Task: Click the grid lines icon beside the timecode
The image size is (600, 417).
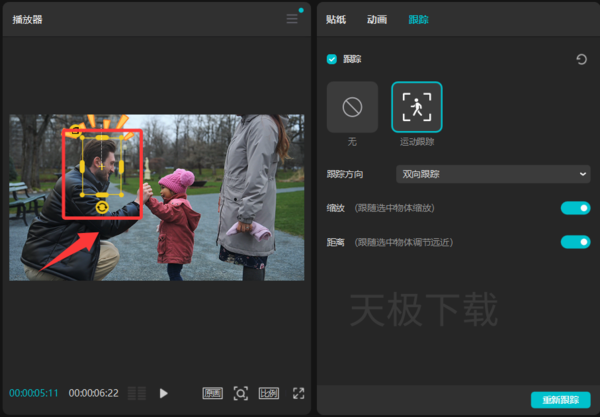Action: pyautogui.click(x=137, y=393)
